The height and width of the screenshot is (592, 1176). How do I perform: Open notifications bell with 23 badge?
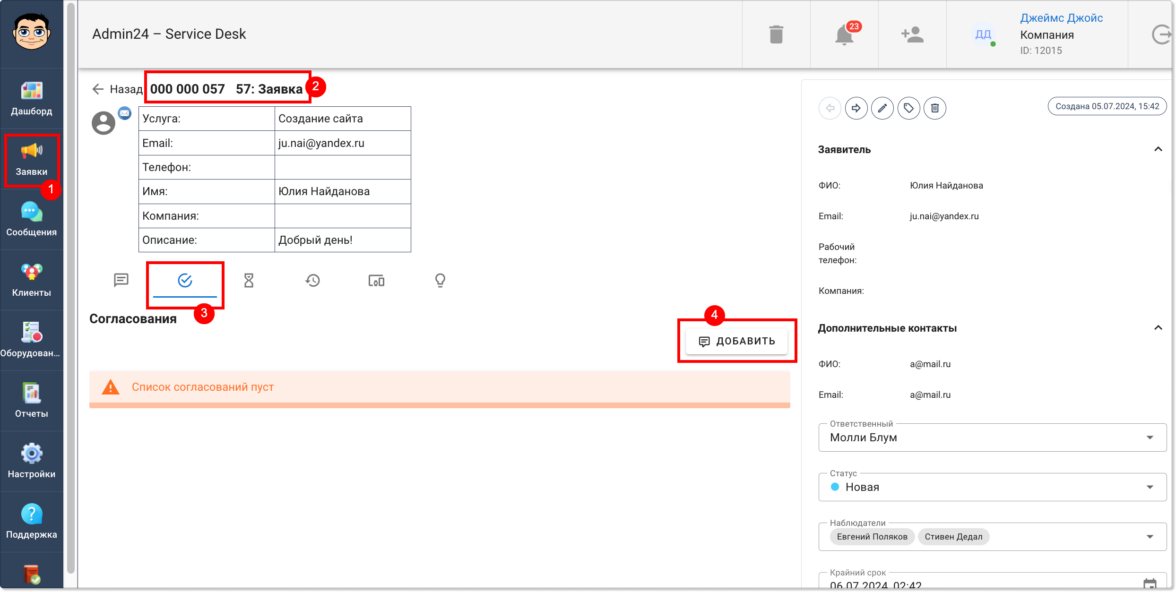844,35
